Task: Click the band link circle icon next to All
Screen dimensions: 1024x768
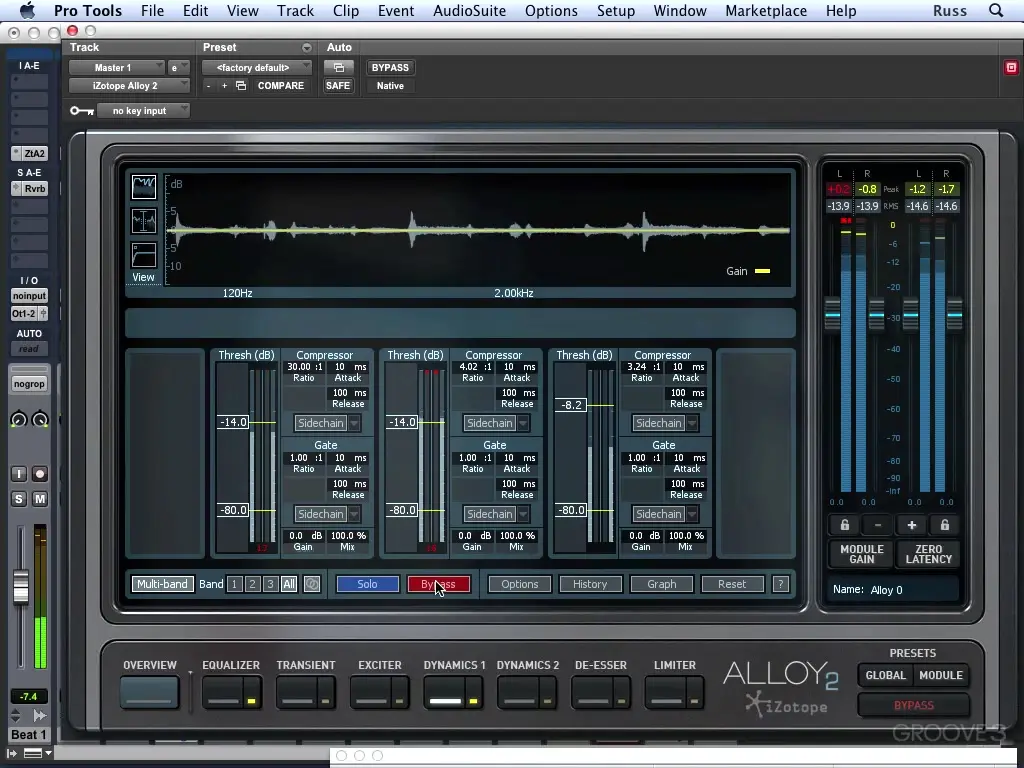Action: click(312, 584)
